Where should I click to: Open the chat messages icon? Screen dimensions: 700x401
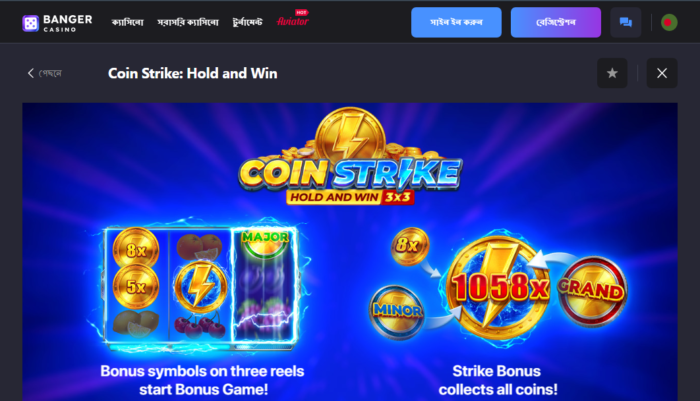click(625, 22)
